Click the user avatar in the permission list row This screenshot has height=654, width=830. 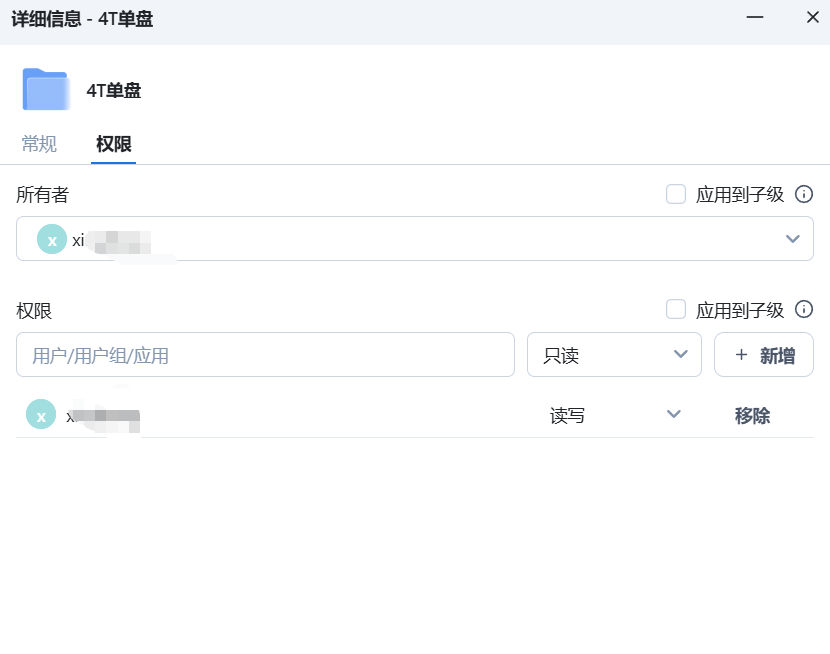click(40, 414)
